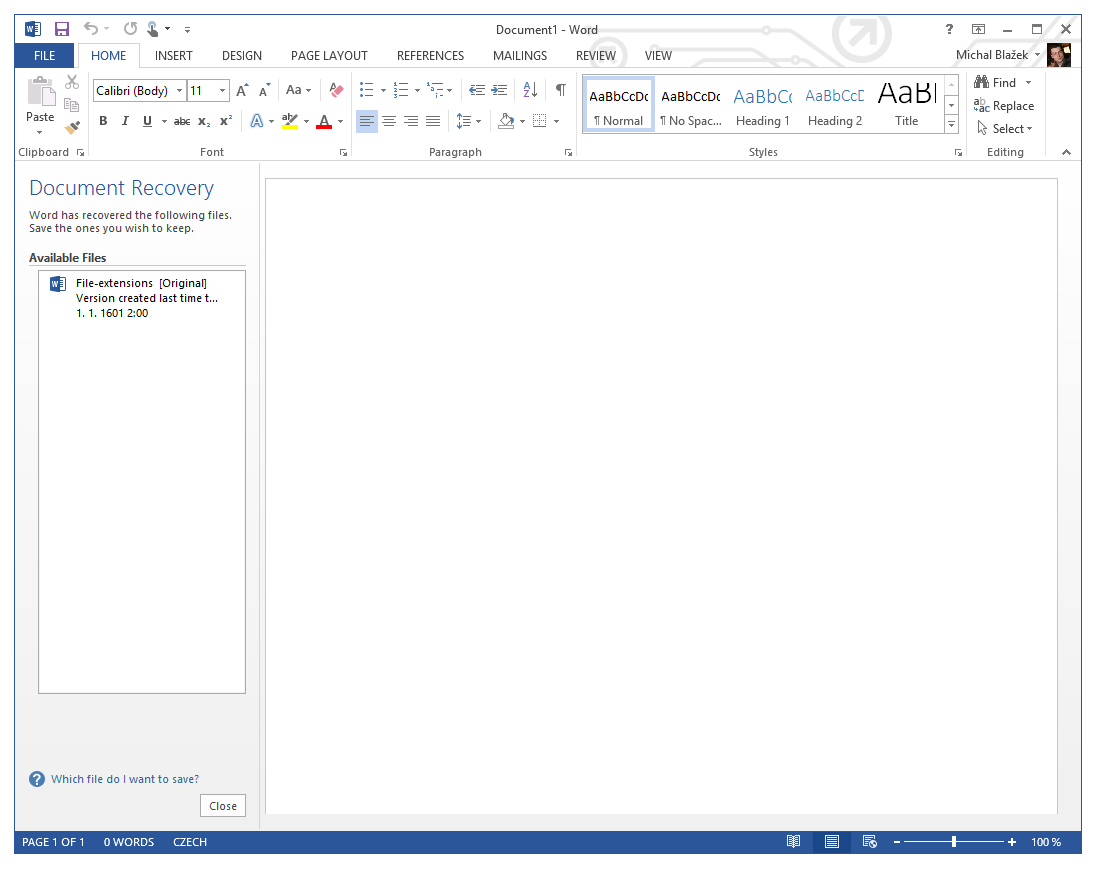The height and width of the screenshot is (872, 1100).
Task: Apply italic formatting
Action: click(x=124, y=120)
